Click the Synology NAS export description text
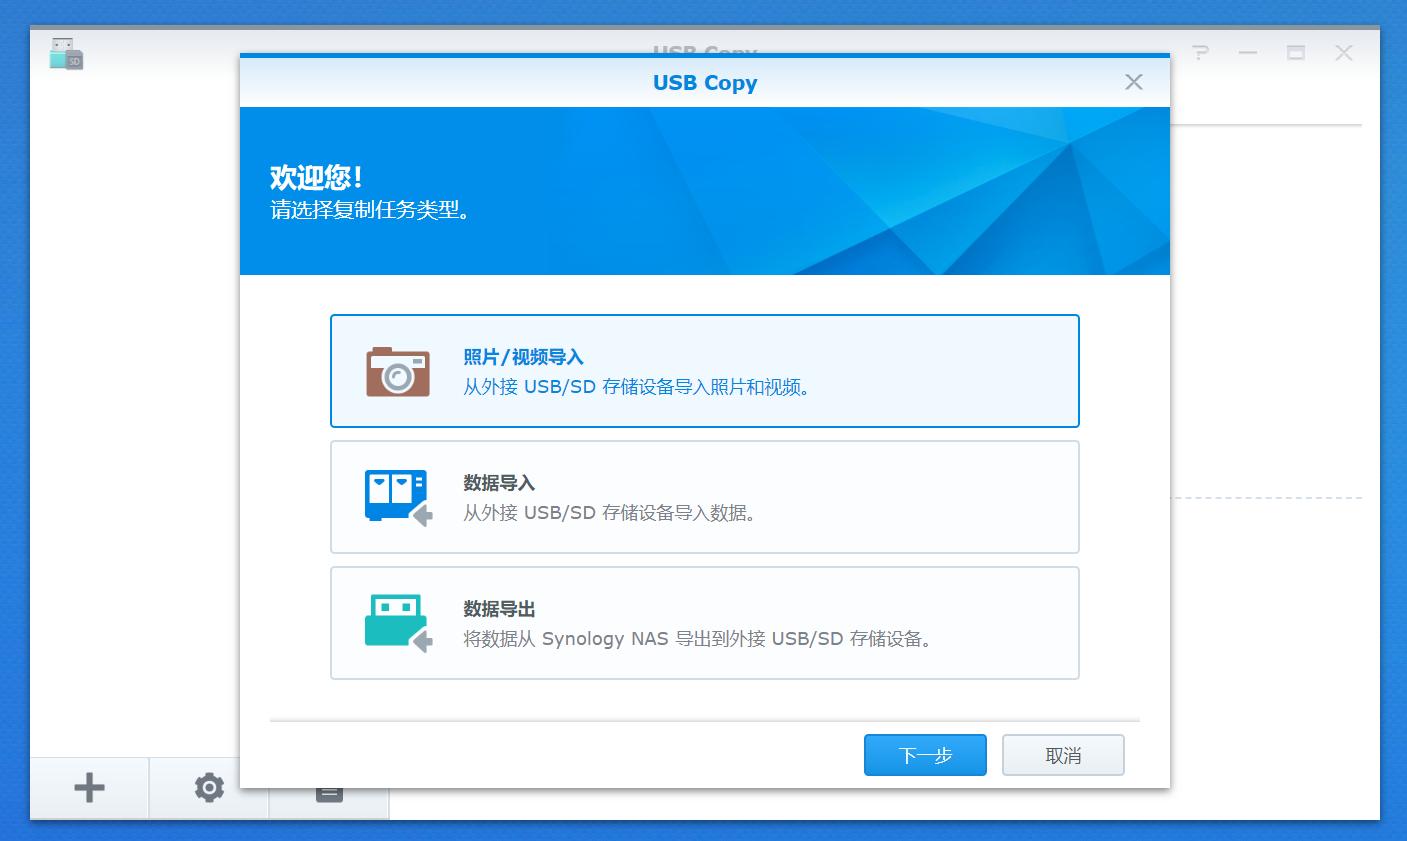The width and height of the screenshot is (1407, 841). 698,639
